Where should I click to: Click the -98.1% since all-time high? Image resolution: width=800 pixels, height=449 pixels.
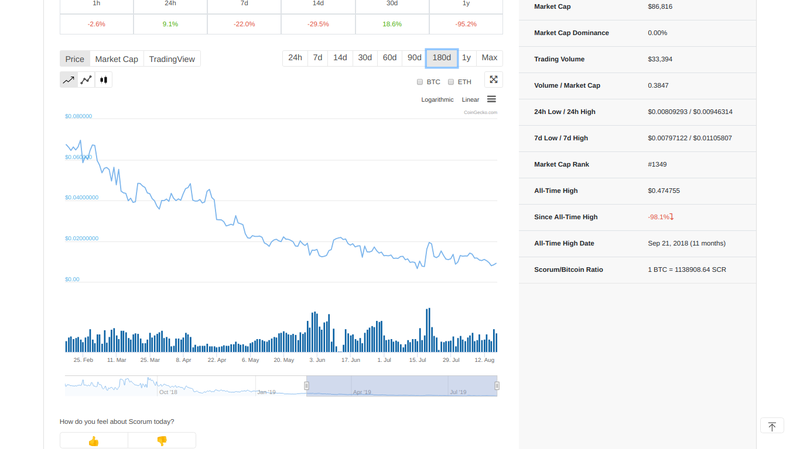point(661,217)
